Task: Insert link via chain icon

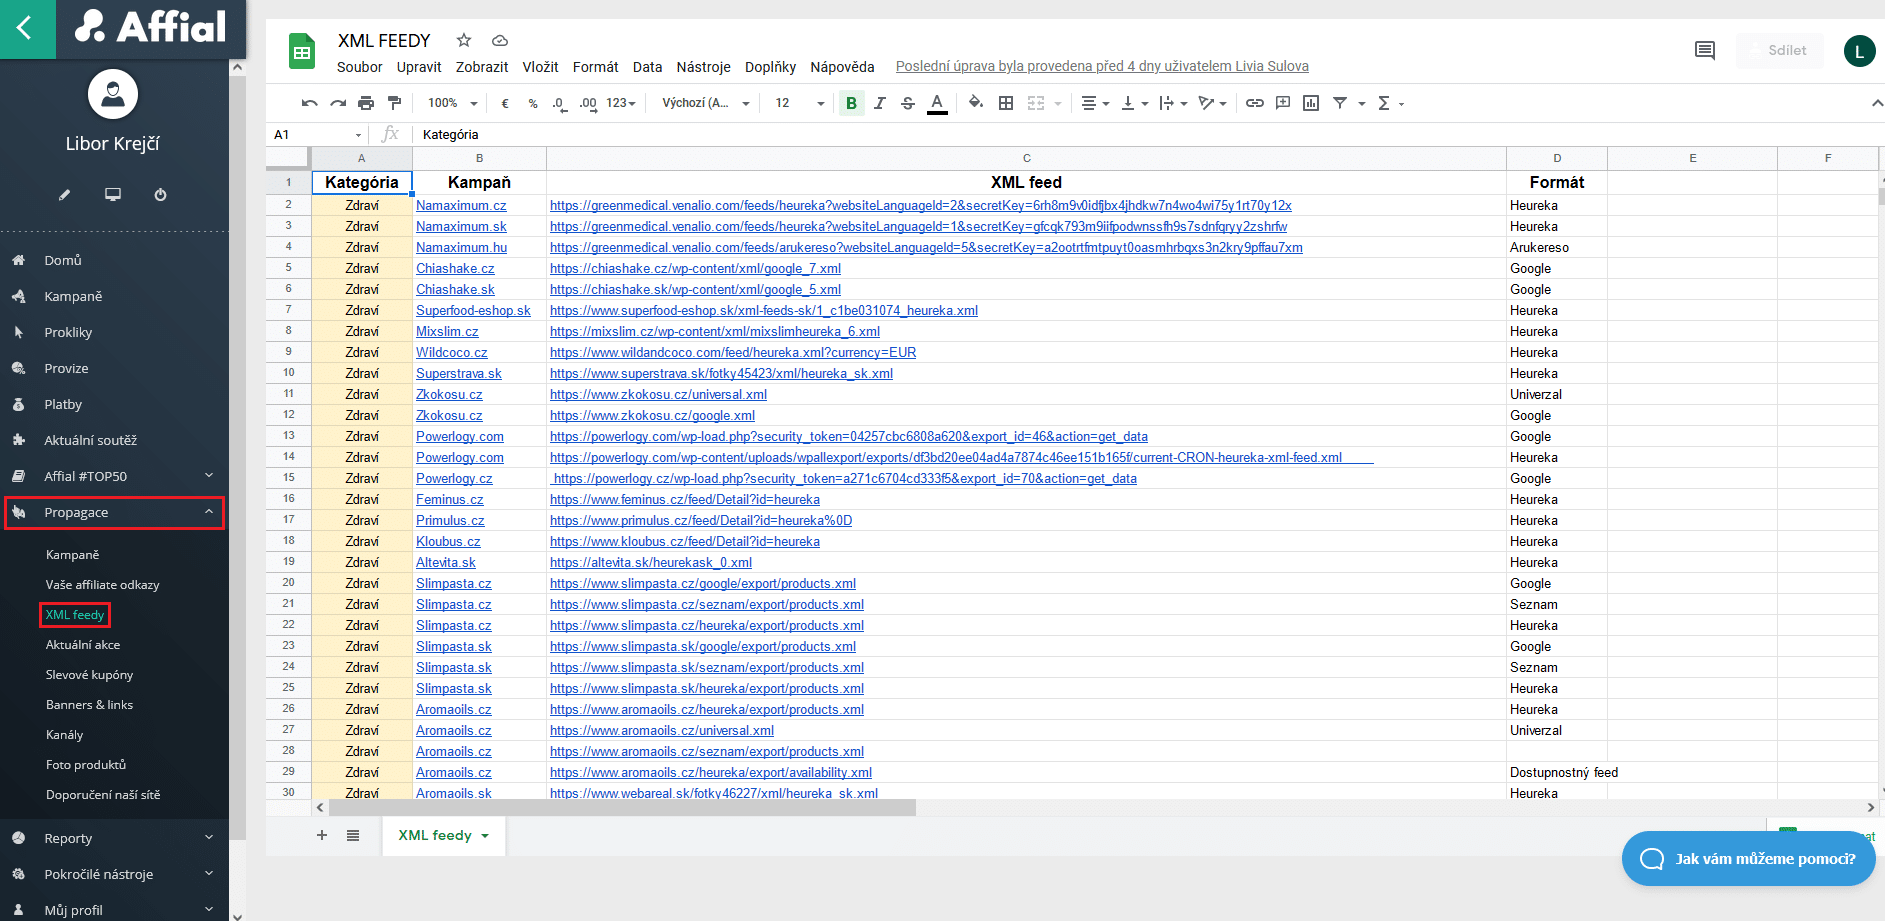Action: 1254,103
